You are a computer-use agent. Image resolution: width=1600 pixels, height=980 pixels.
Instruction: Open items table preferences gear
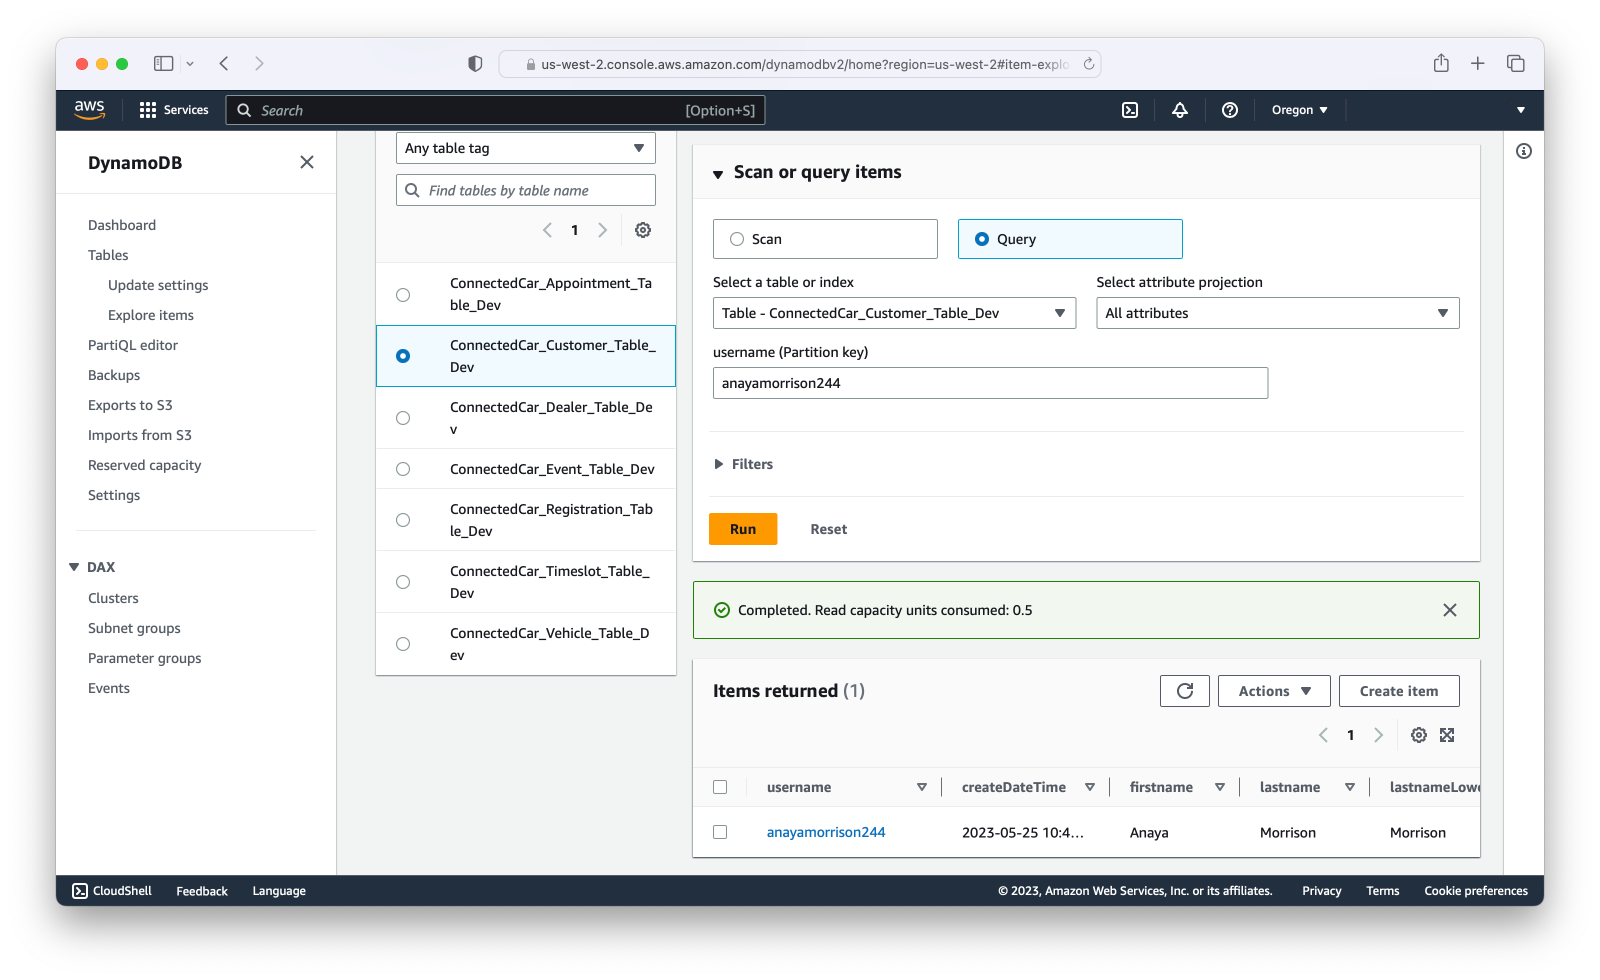pos(1419,735)
